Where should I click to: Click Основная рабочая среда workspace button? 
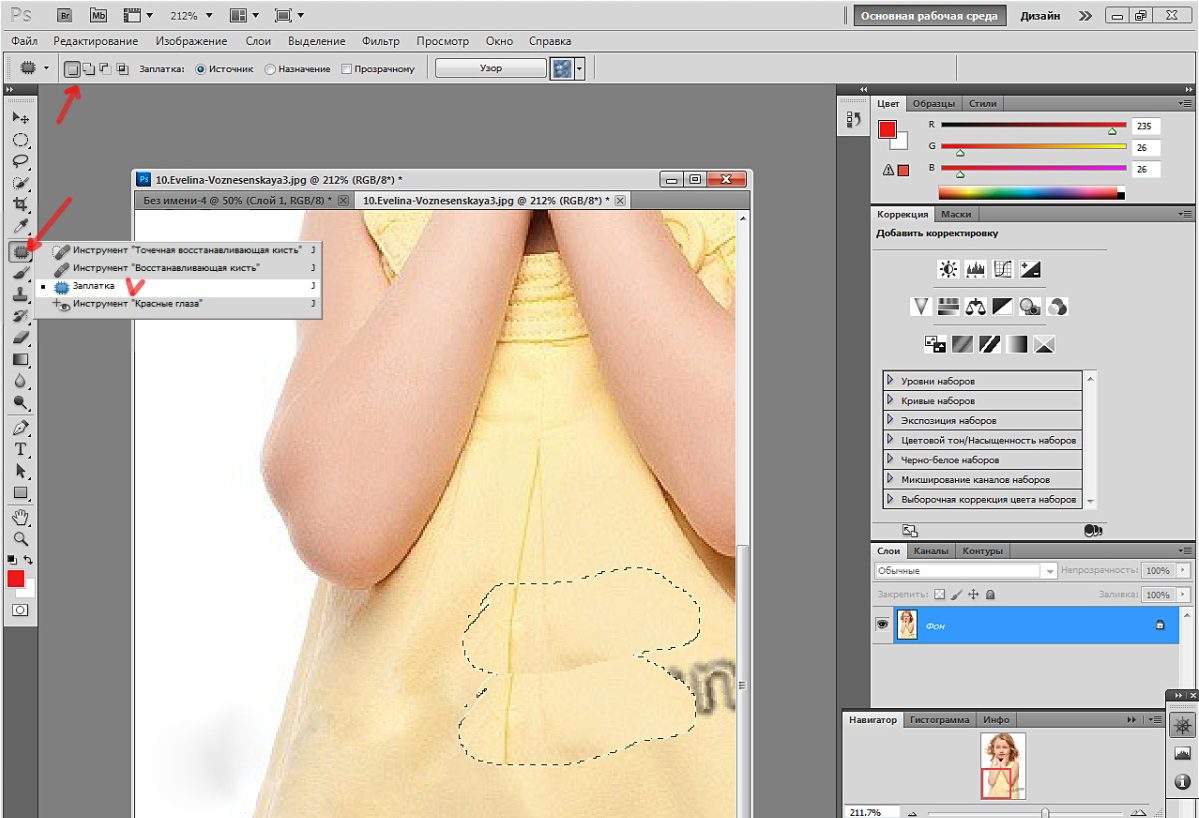point(929,15)
